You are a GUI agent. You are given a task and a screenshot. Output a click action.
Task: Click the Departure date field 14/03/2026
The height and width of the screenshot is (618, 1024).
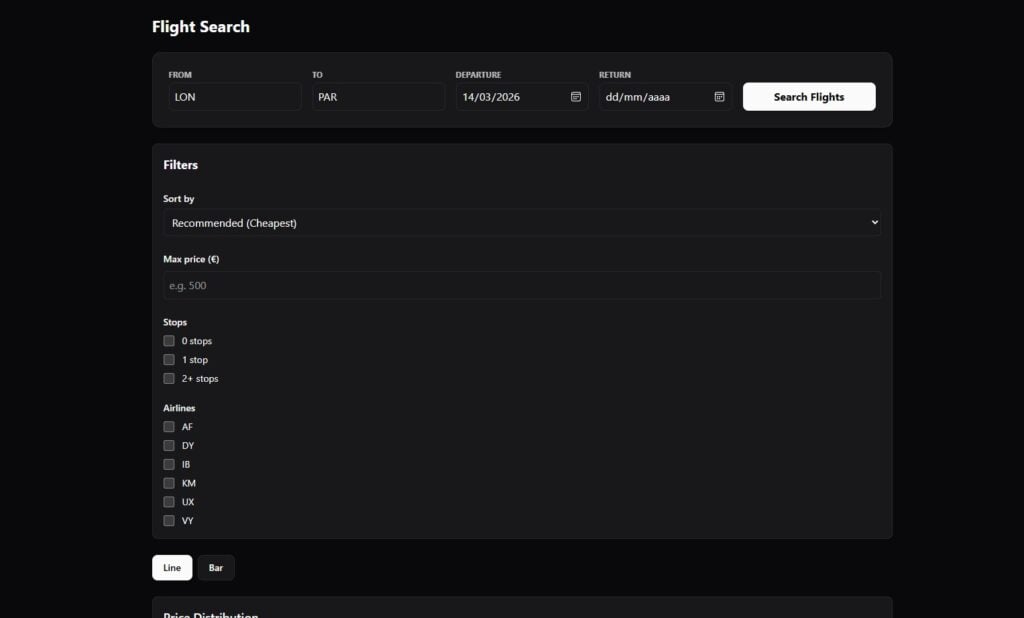pyautogui.click(x=522, y=97)
